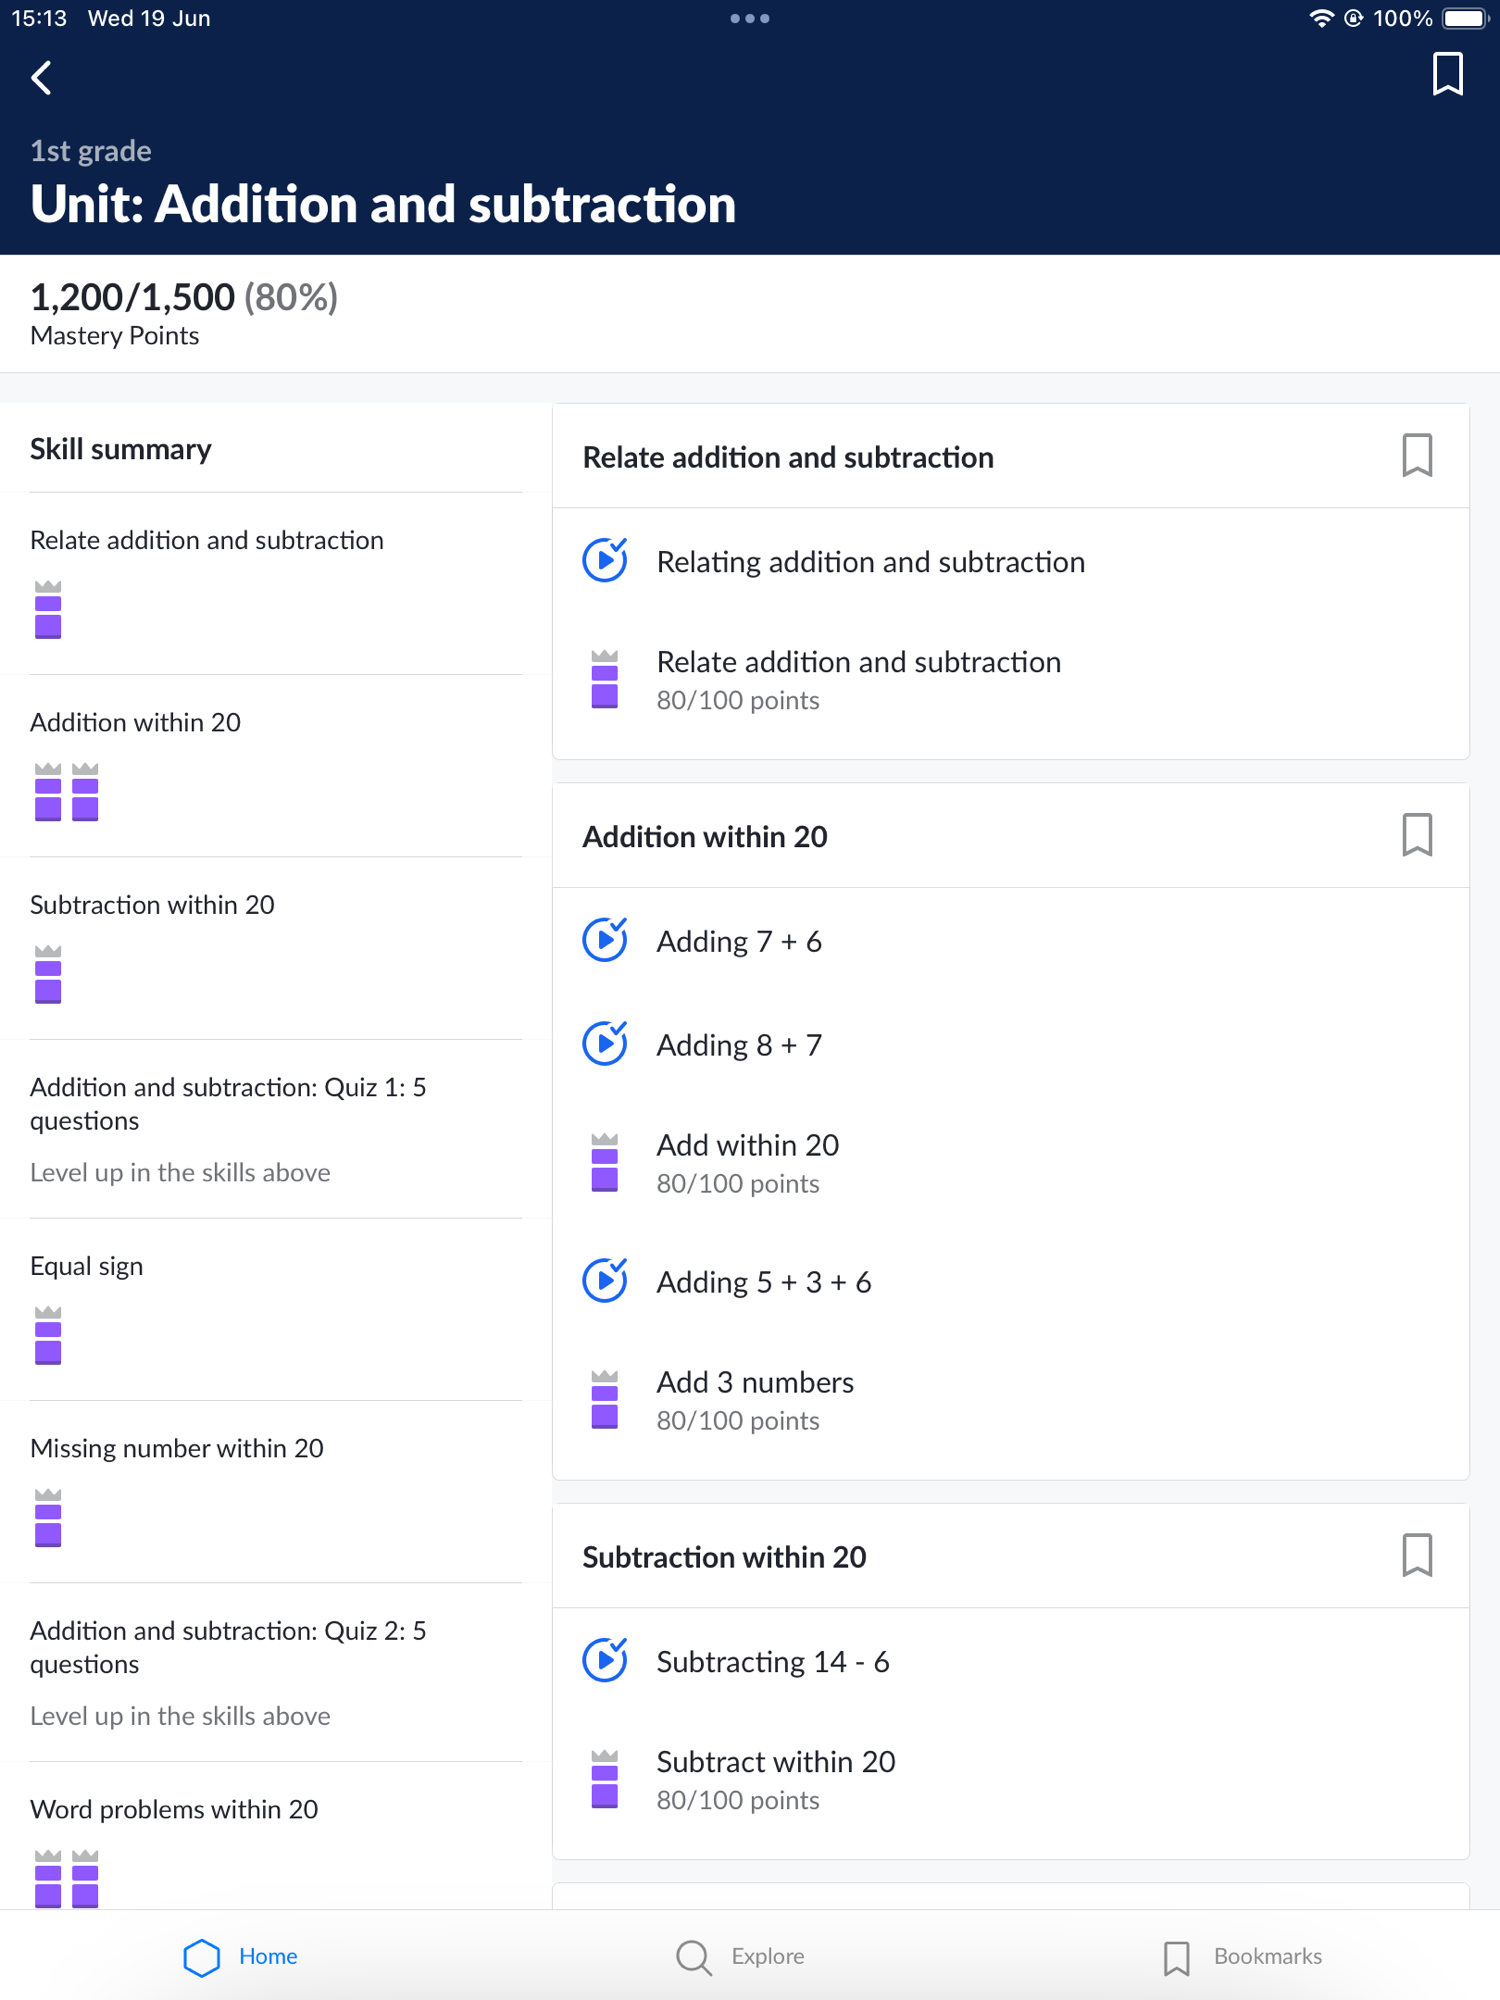Open Quiz 1 in the skill summary
This screenshot has height=2000, width=1500.
click(228, 1104)
